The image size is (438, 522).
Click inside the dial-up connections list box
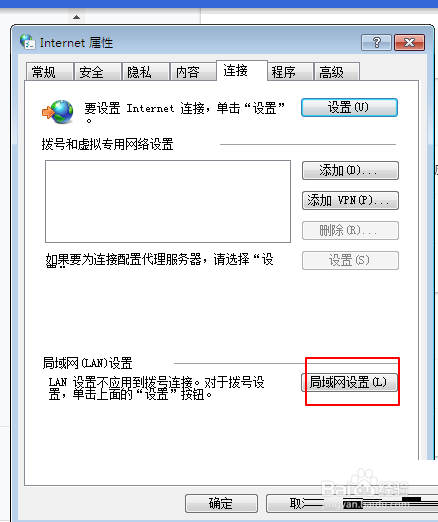coord(168,201)
